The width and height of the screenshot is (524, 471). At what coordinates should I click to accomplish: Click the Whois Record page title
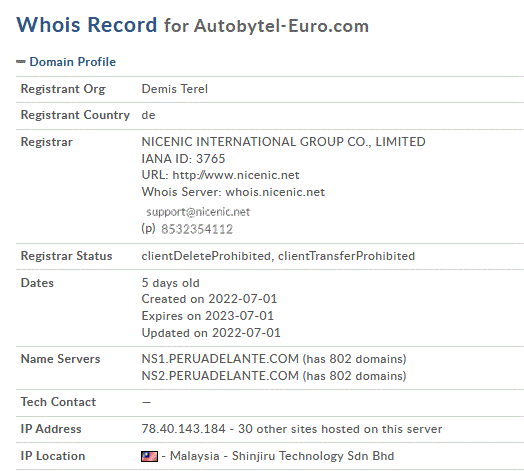(x=87, y=25)
